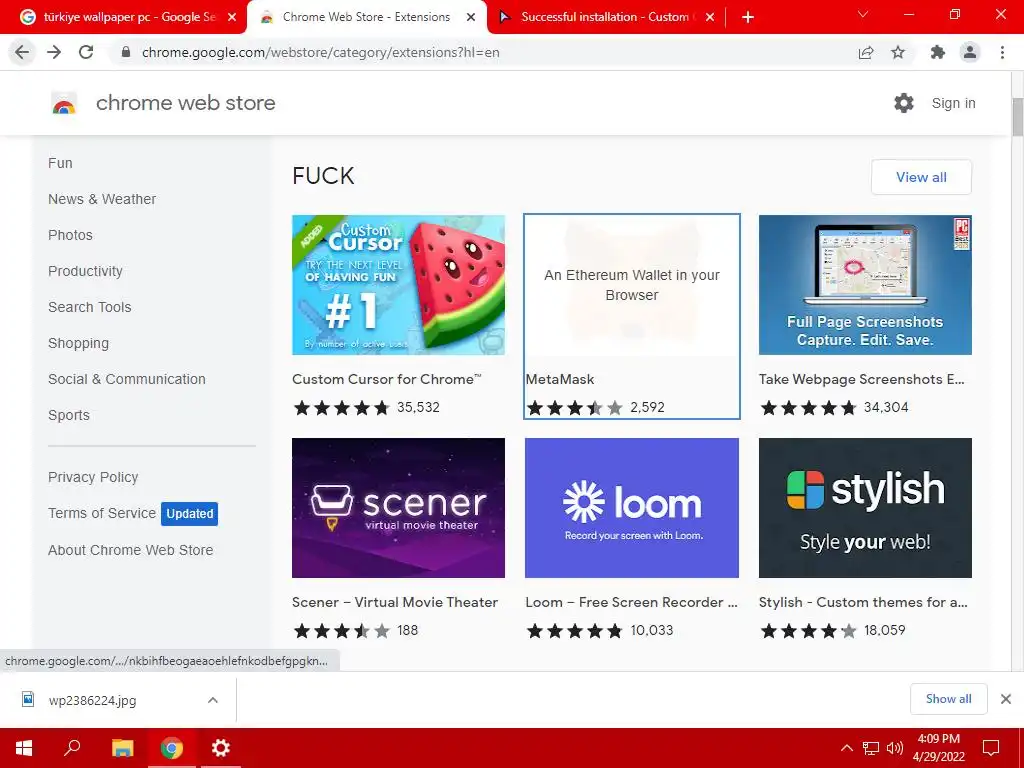Open the Custom Cursor thumbnail
This screenshot has height=768, width=1024.
pyautogui.click(x=398, y=285)
